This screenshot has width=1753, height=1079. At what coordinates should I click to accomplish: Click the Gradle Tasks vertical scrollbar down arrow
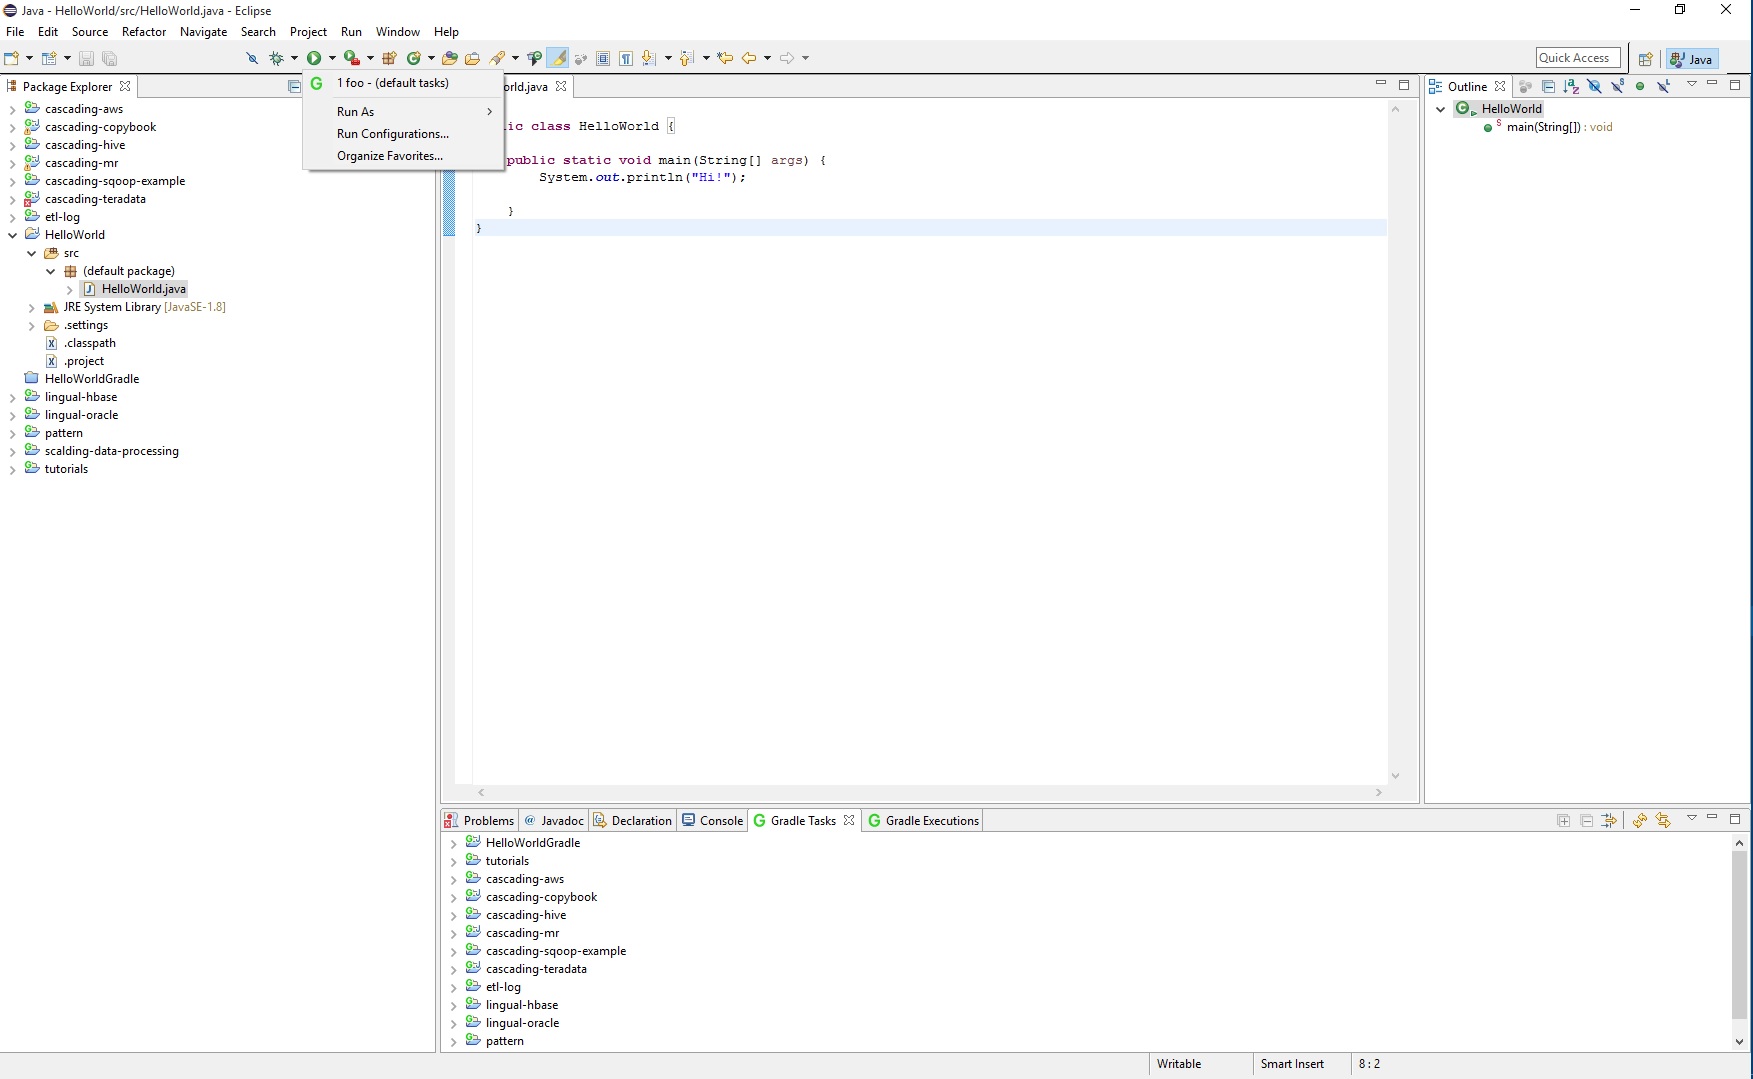1739,1041
